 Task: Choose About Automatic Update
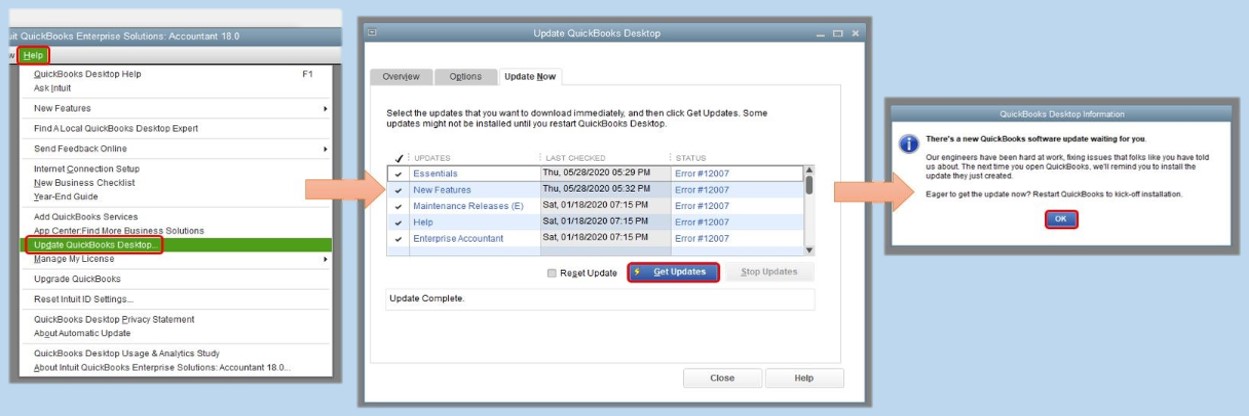175,333
